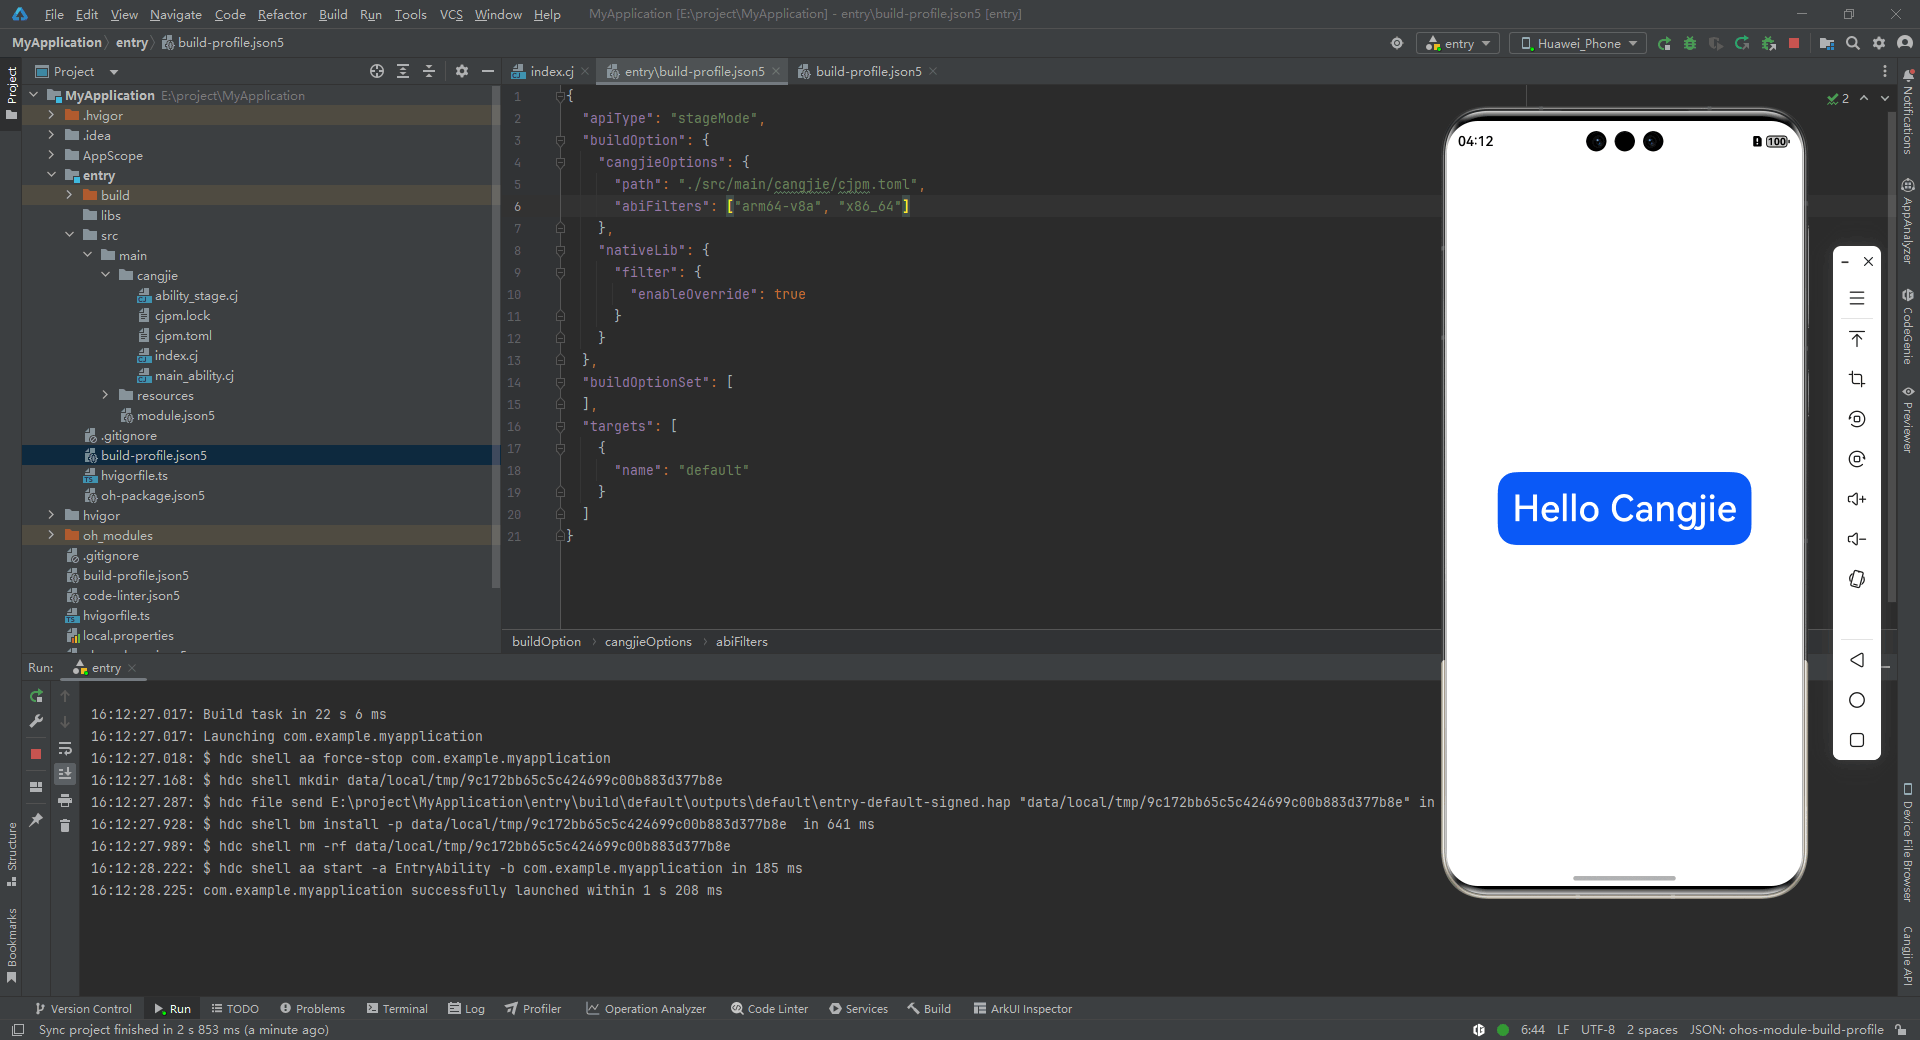Stop process in the Run panel
This screenshot has height=1040, width=1920.
[36, 754]
